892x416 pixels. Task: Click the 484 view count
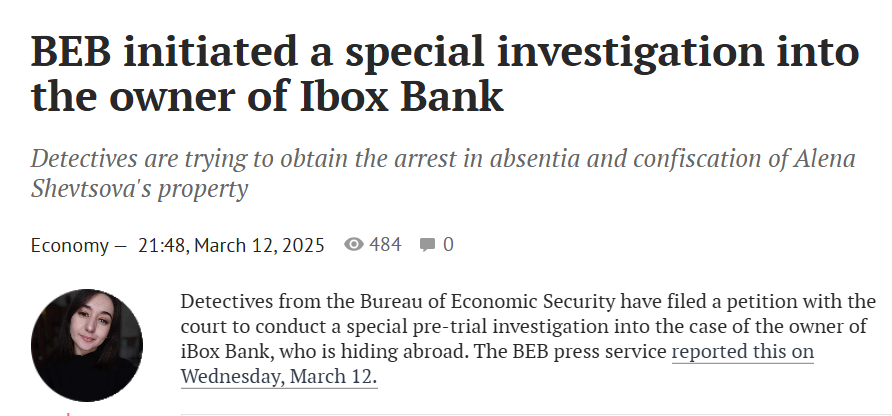point(385,245)
